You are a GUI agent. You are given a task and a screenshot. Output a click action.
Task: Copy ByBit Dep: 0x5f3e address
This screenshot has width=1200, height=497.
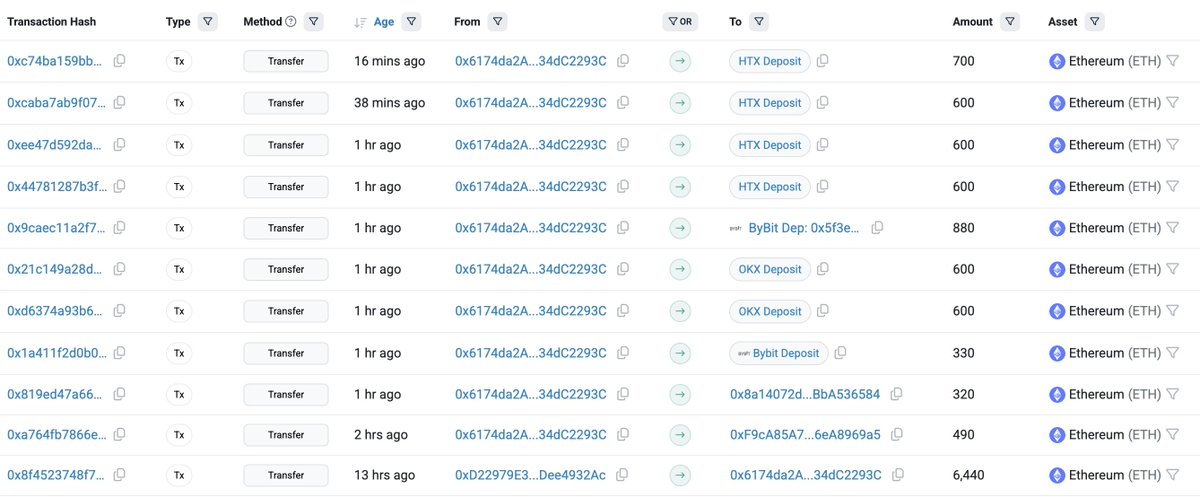(x=877, y=228)
